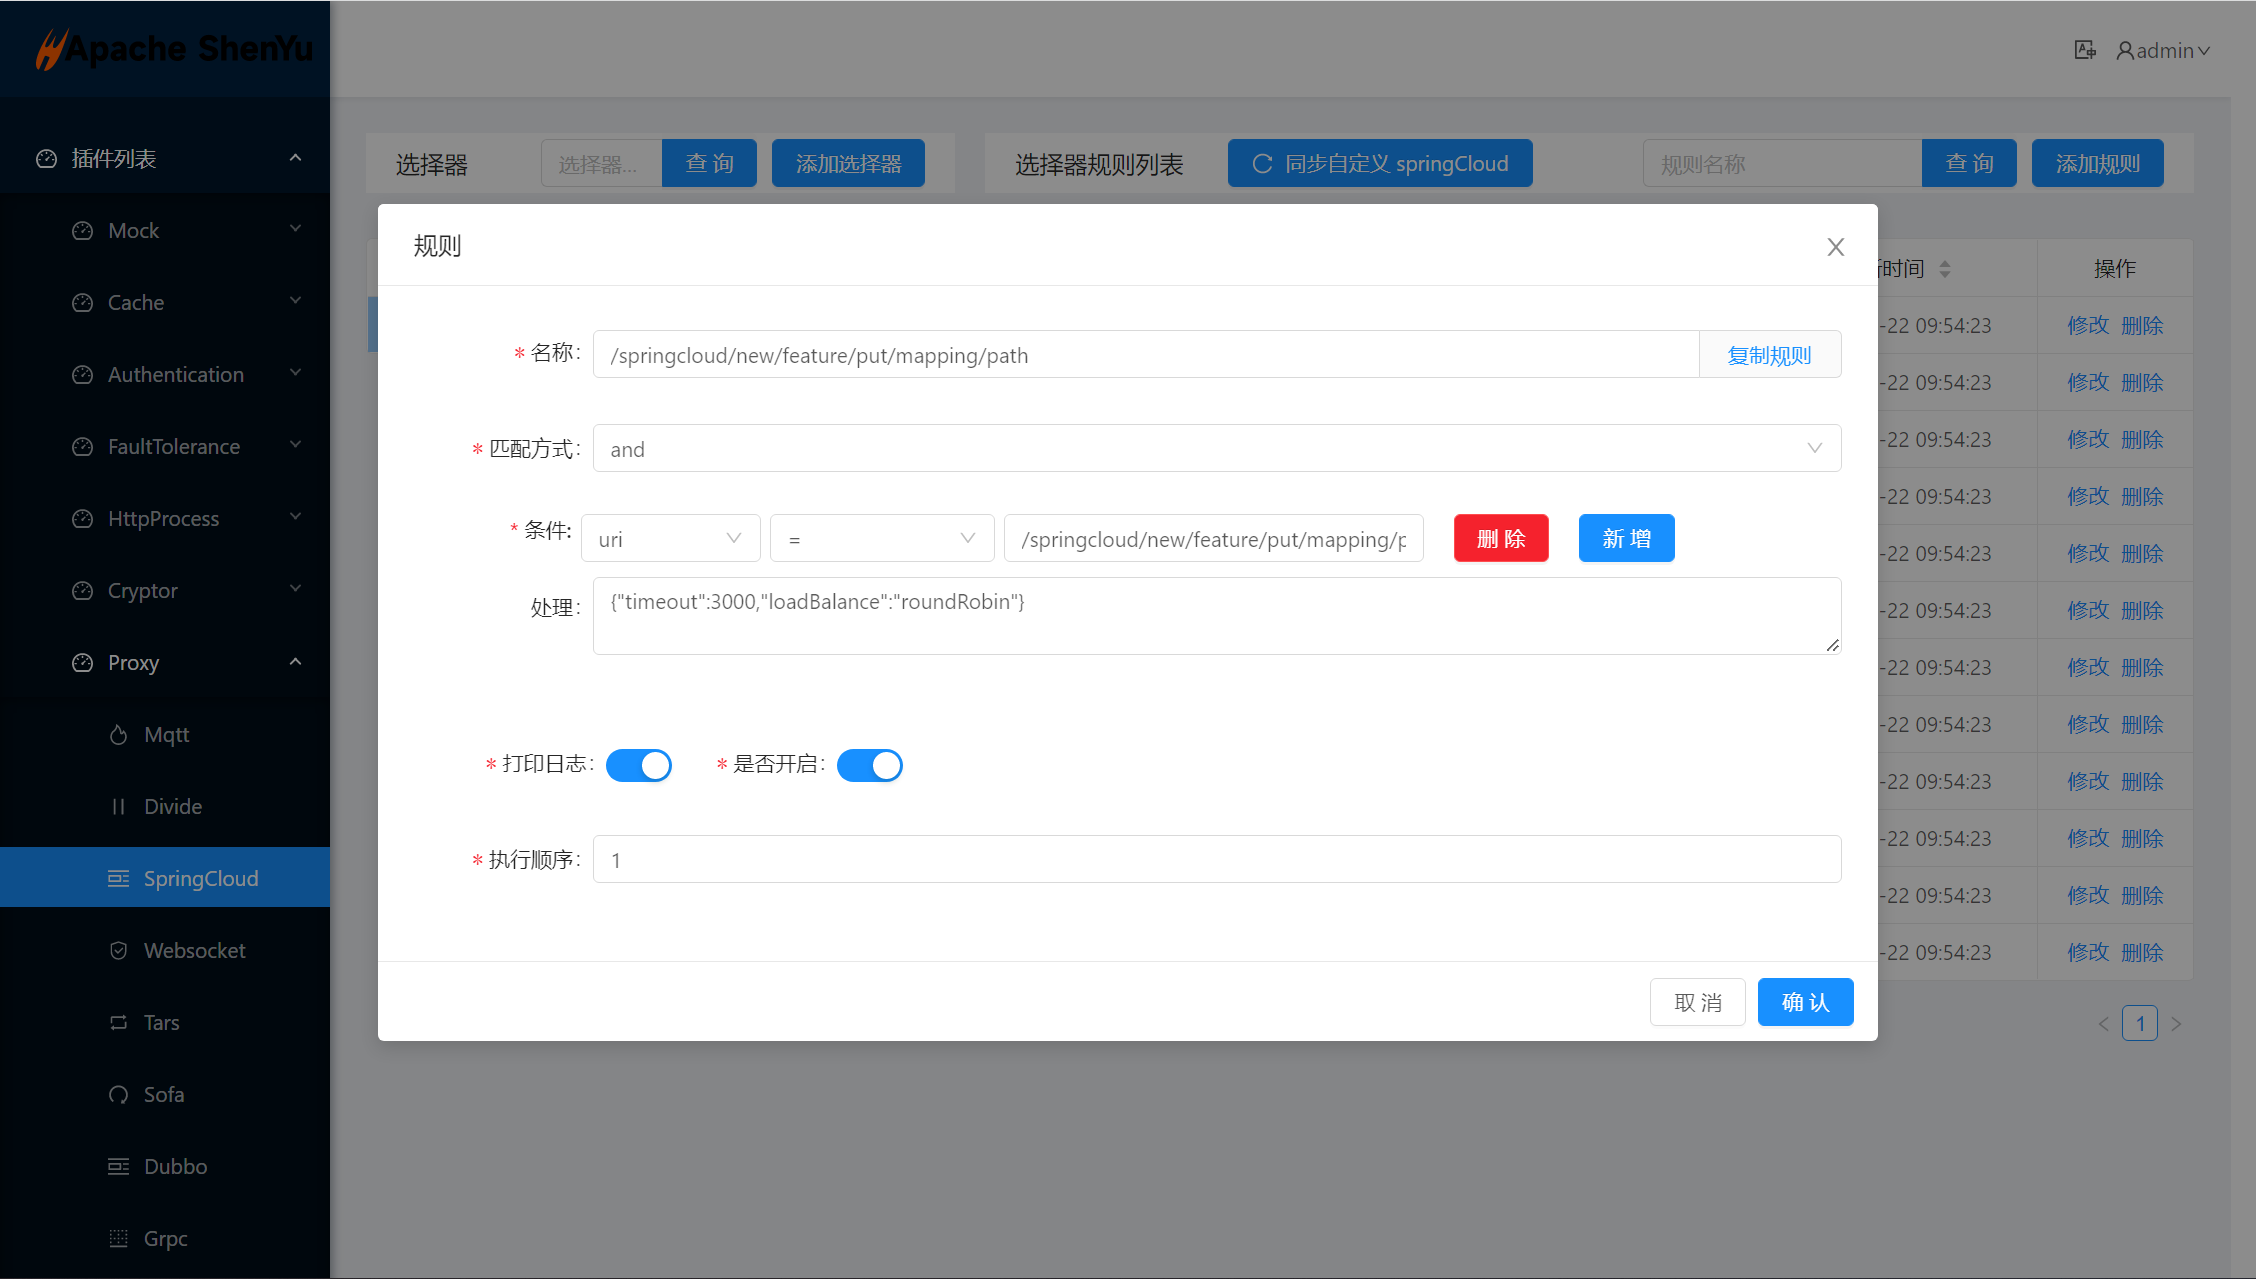
Task: Select the SpringCloud menu item
Action: (x=200, y=879)
